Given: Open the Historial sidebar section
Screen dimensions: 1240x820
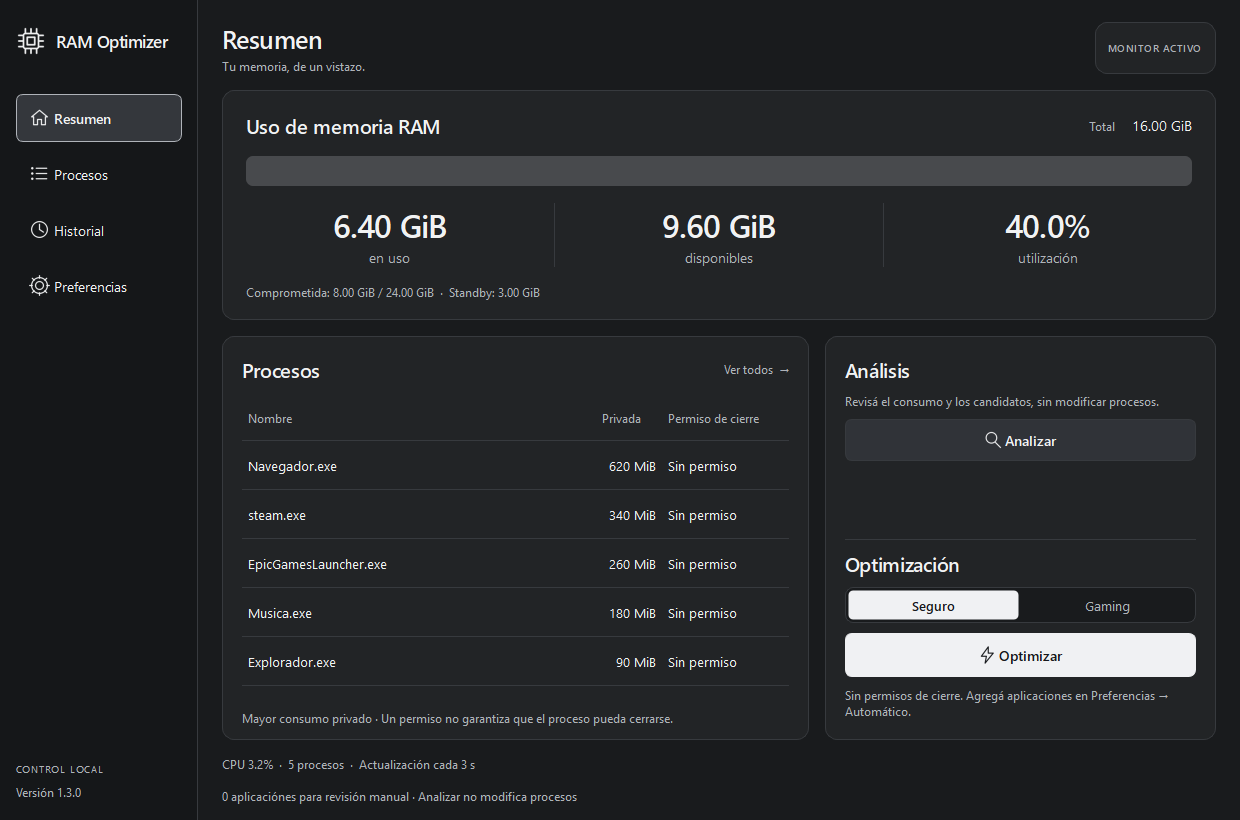Looking at the screenshot, I should pyautogui.click(x=99, y=230).
